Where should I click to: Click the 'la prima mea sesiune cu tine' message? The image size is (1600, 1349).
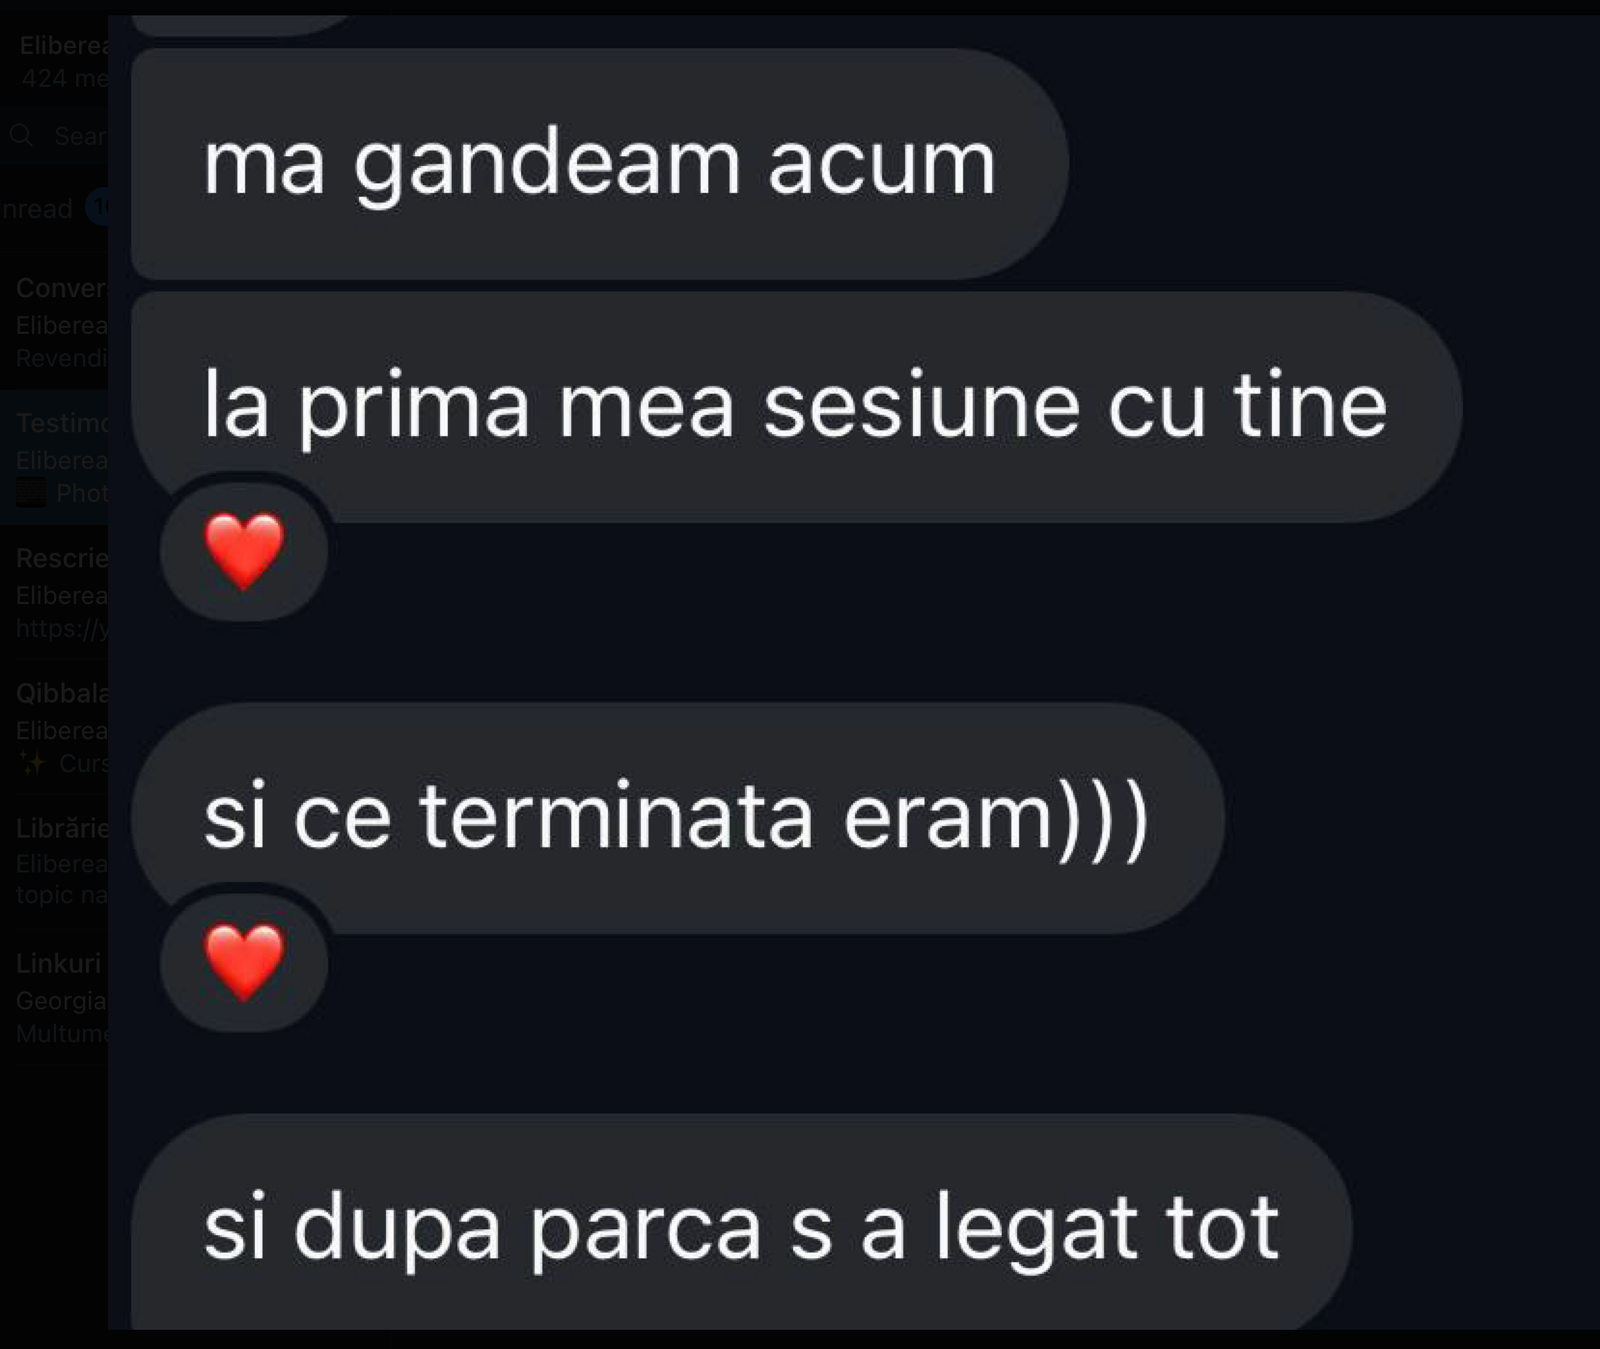click(x=796, y=407)
